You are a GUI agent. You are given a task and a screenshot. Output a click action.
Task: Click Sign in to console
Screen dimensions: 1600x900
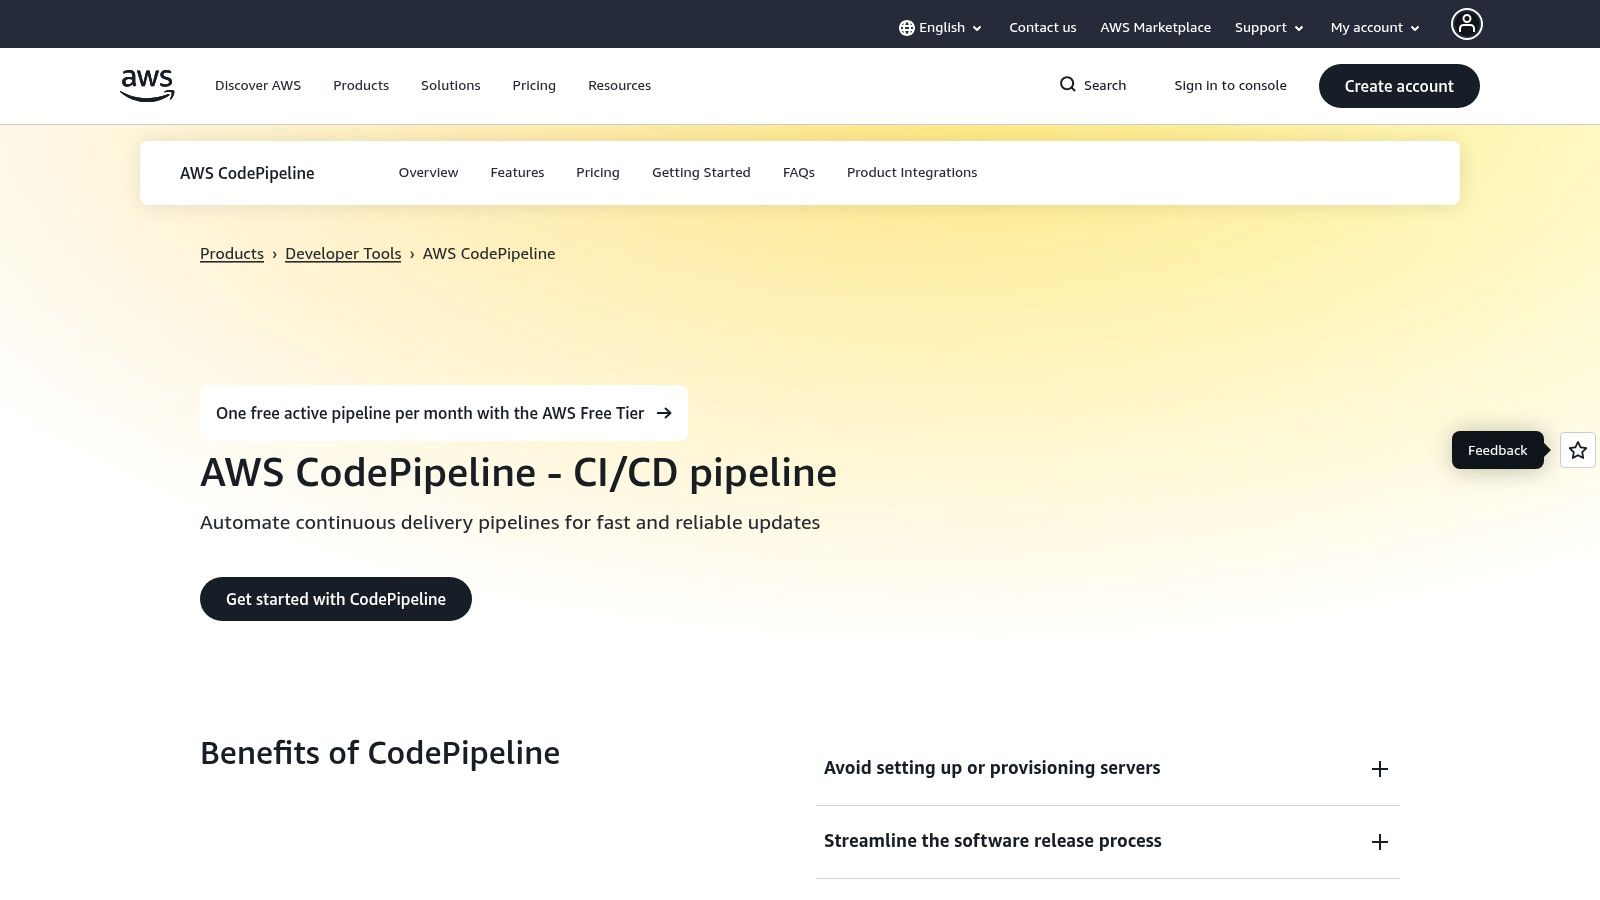pos(1230,86)
